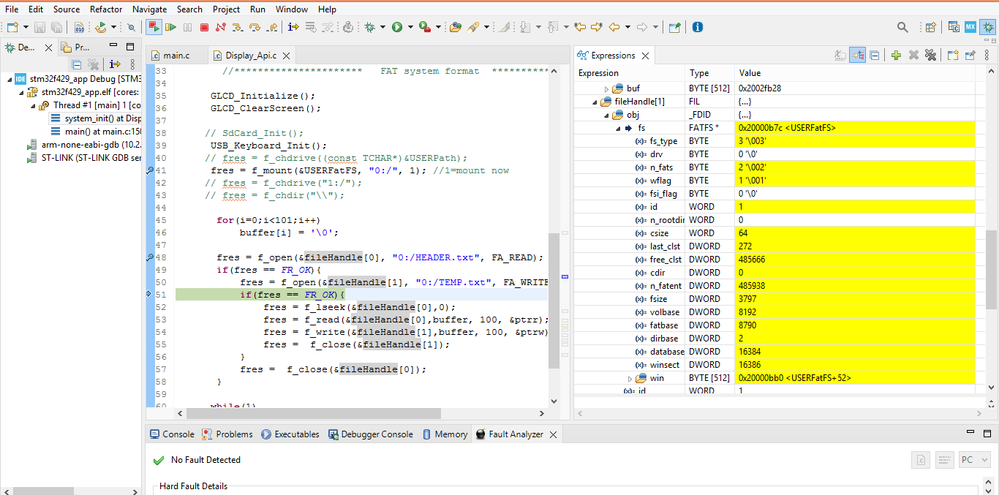Switch to the MX device configuration perspective
The width and height of the screenshot is (999, 495).
click(968, 28)
